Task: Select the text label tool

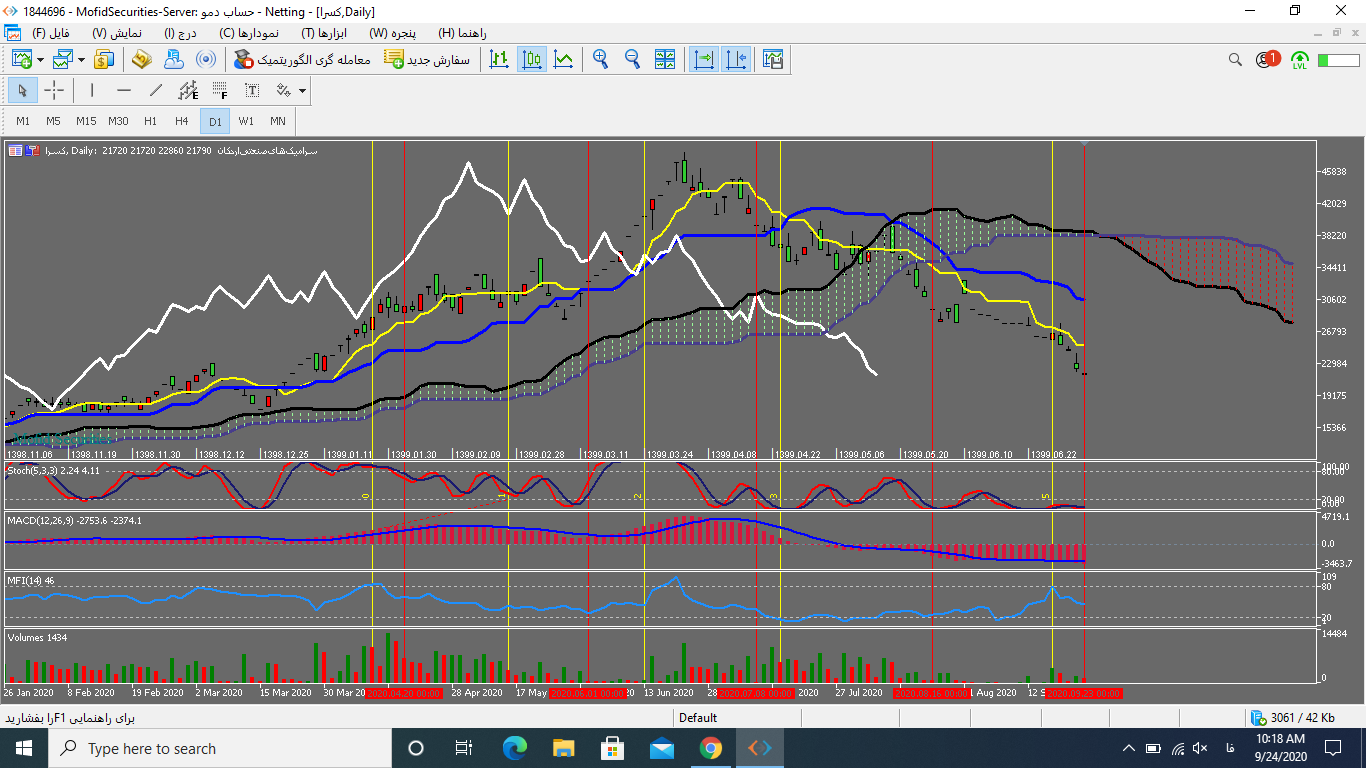Action: 252,91
